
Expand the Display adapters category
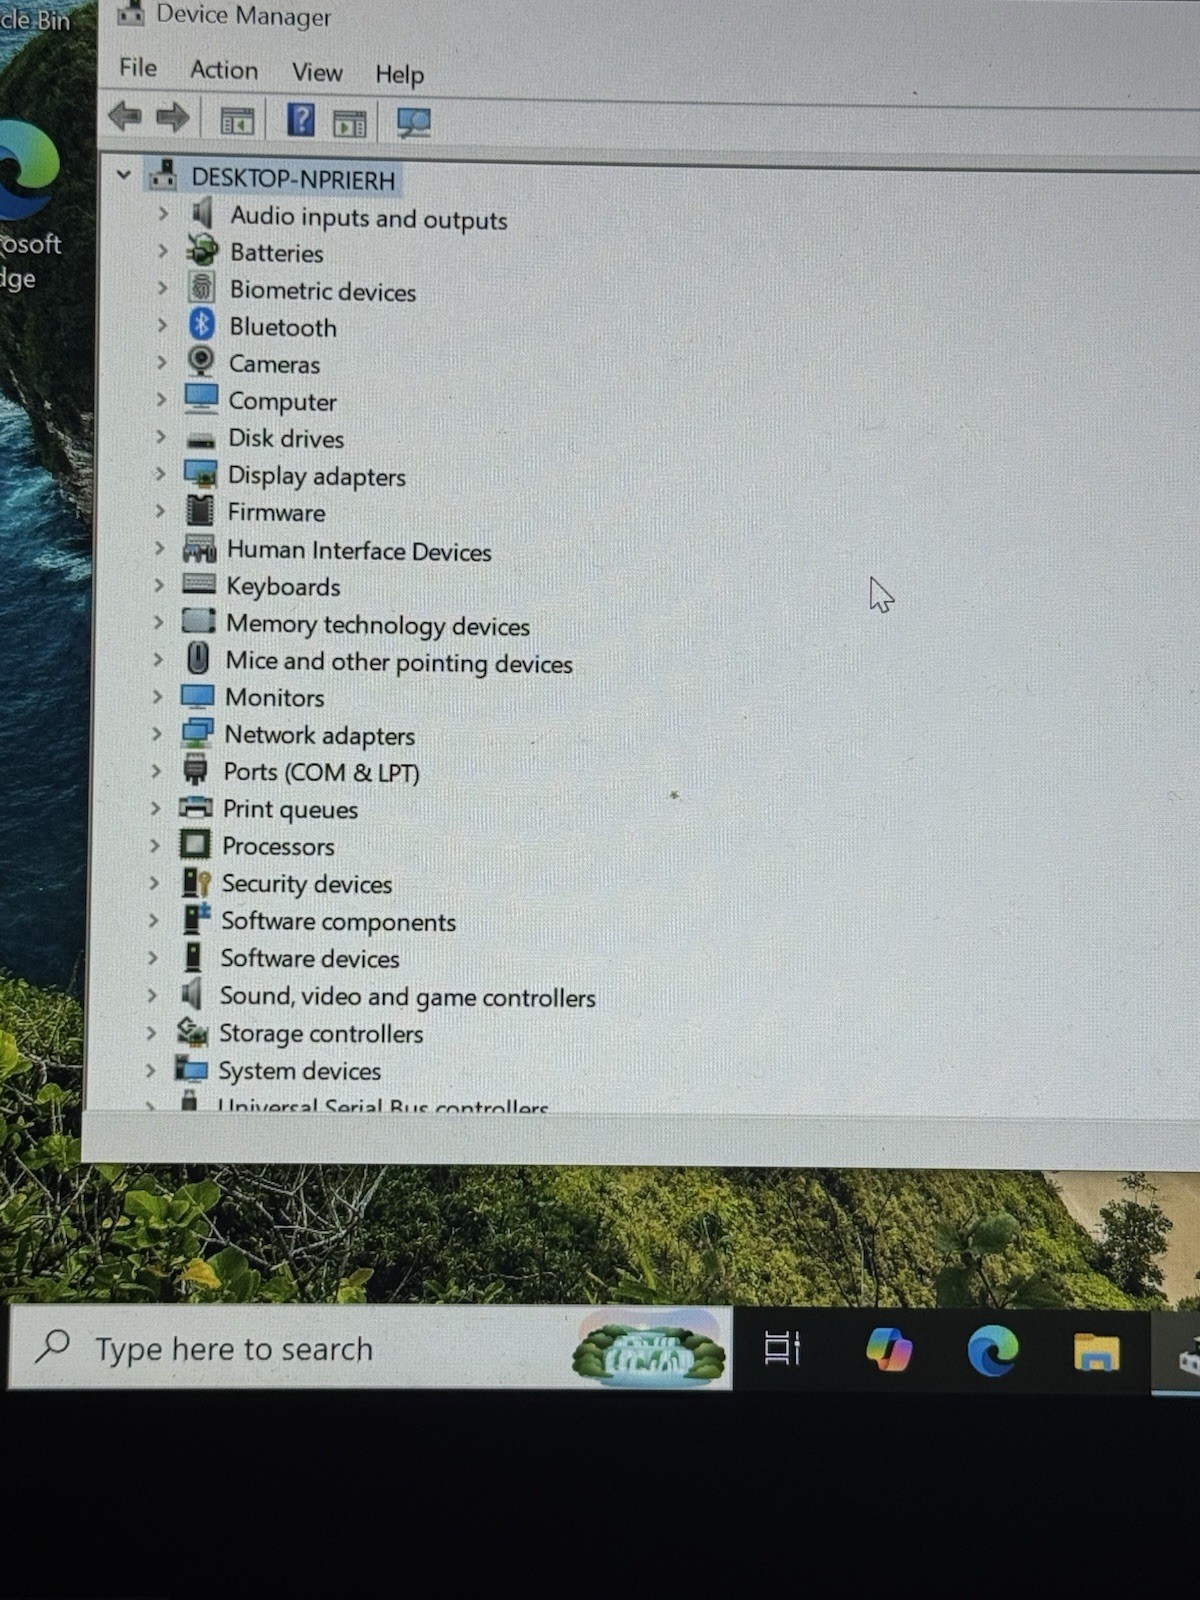[x=160, y=473]
